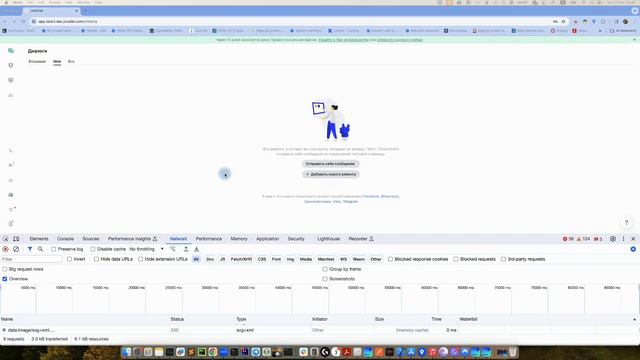This screenshot has width=640, height=360.
Task: Check Hide extension URLs
Action: click(x=140, y=259)
